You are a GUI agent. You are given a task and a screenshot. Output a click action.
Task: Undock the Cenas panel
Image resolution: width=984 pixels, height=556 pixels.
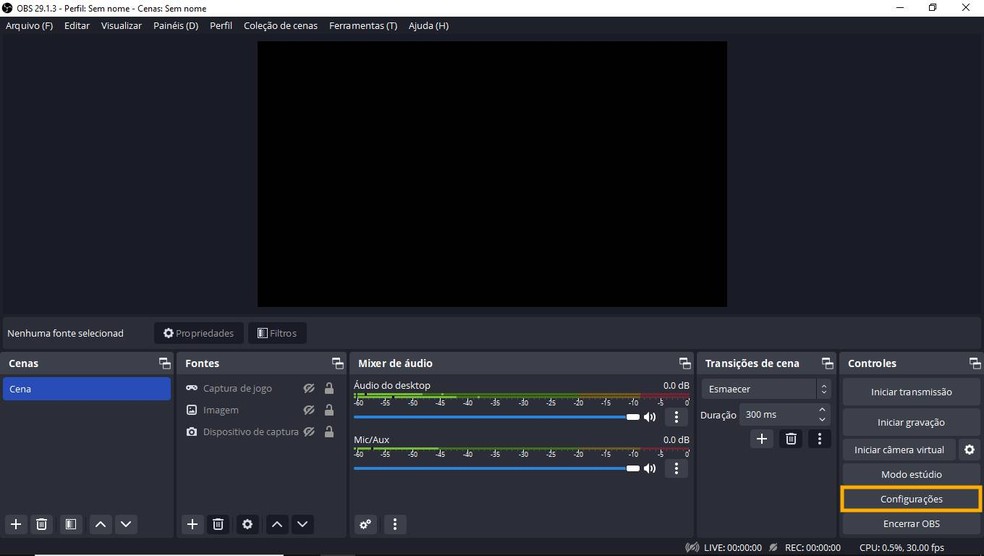[164, 363]
